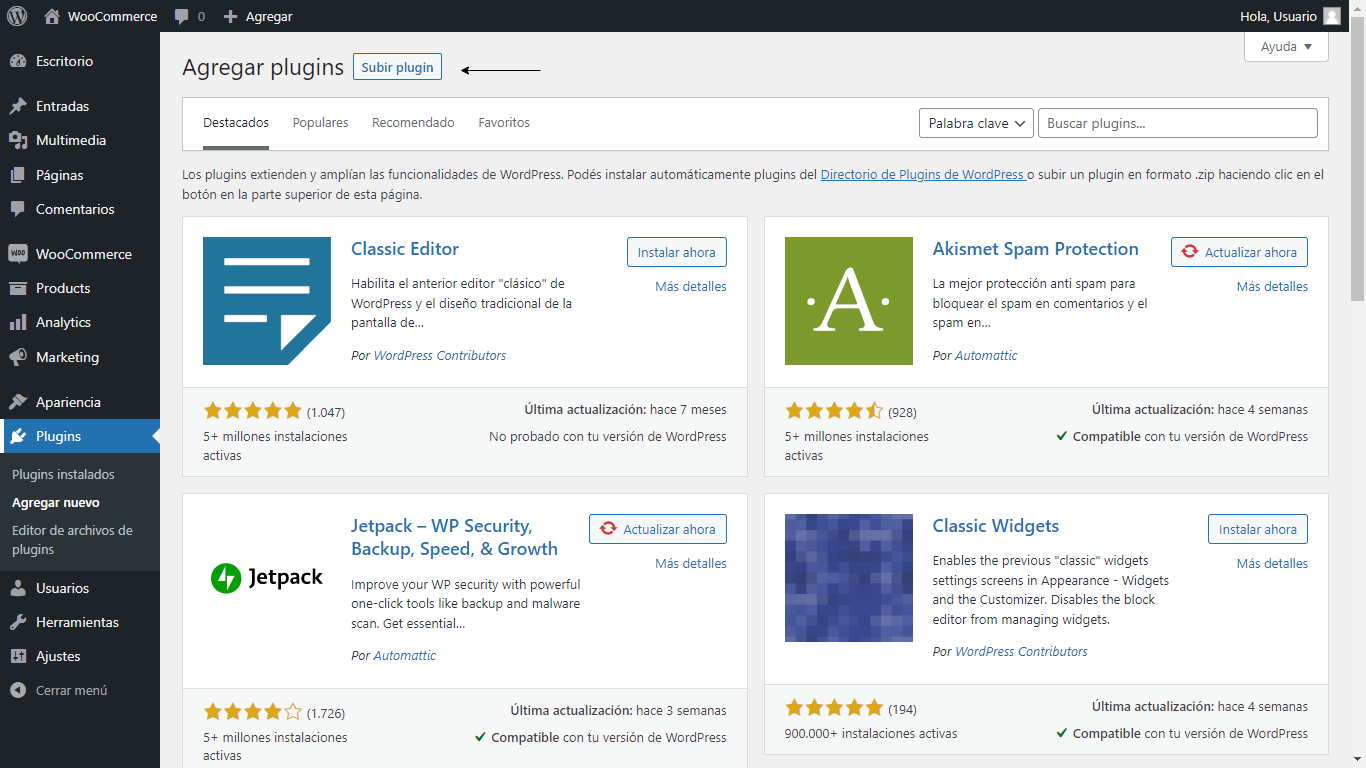
Task: Click the plus icon next to Agregar
Action: click(231, 17)
